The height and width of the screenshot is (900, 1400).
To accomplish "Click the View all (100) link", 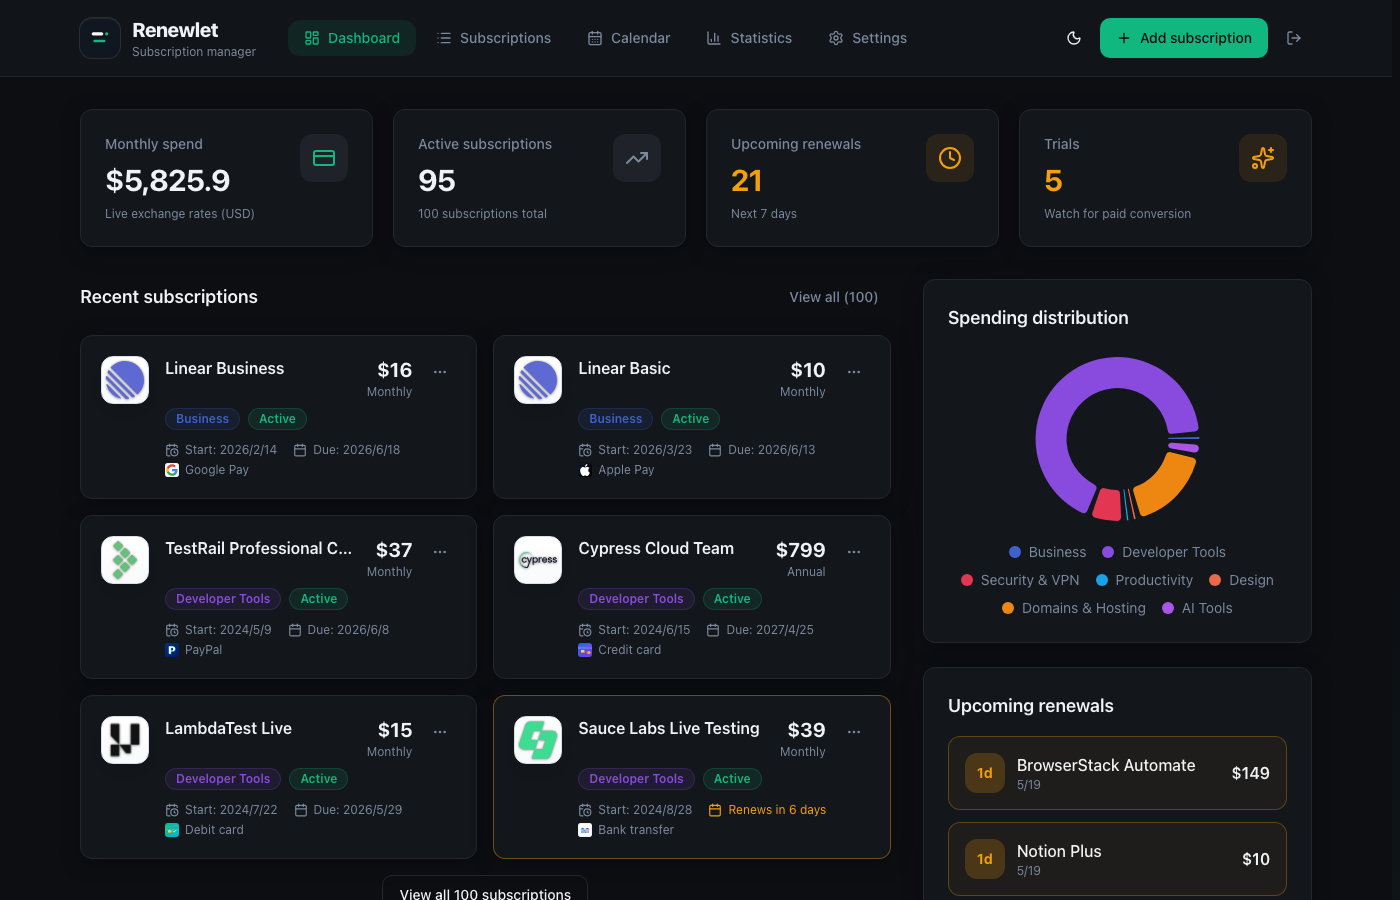I will click(x=834, y=297).
